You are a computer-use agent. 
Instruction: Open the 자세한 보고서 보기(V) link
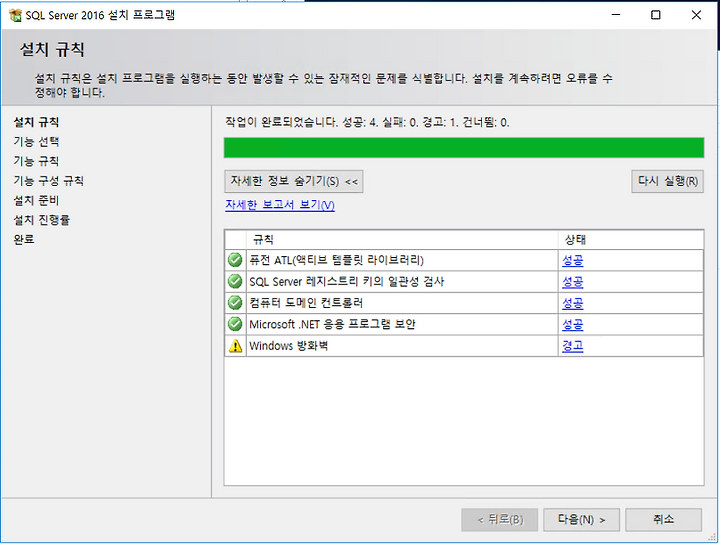click(280, 205)
